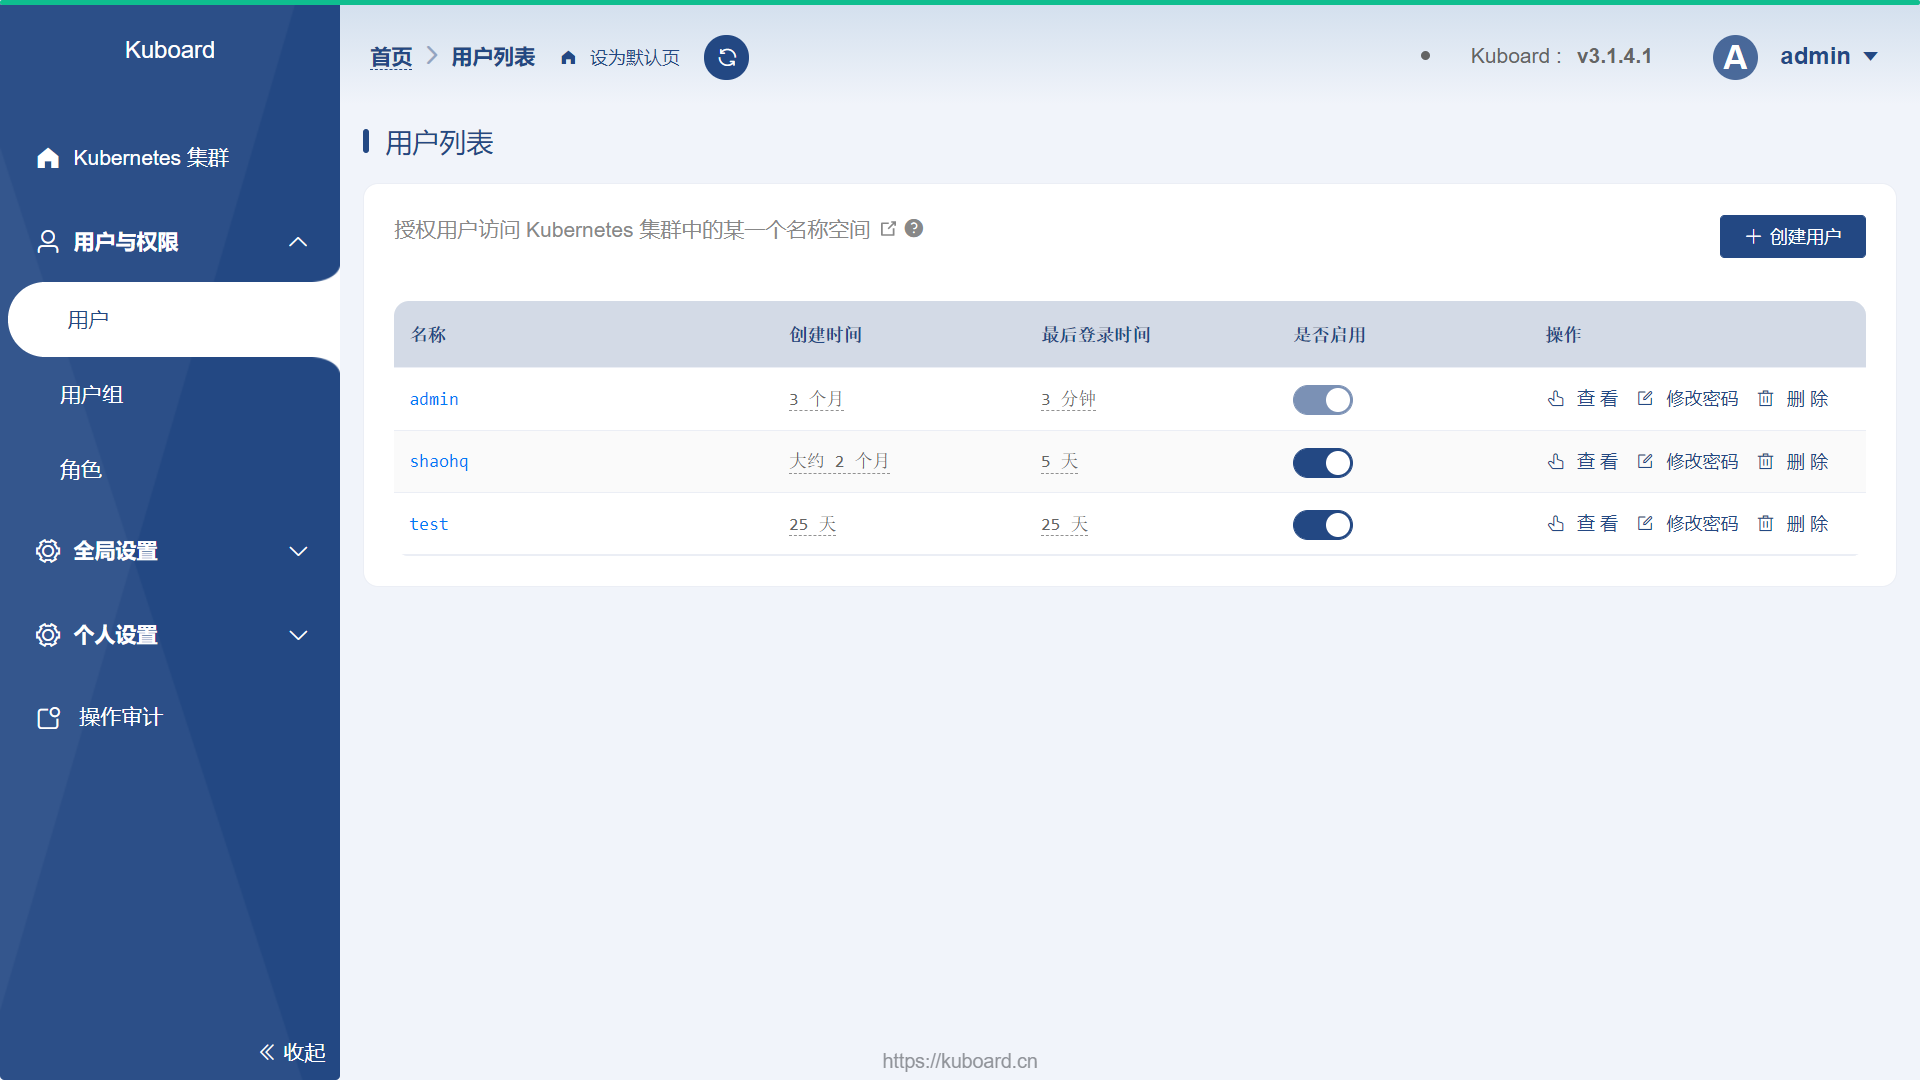This screenshot has width=1920, height=1080.
Task: Select the 操作审计 sidebar icon
Action: (x=47, y=716)
